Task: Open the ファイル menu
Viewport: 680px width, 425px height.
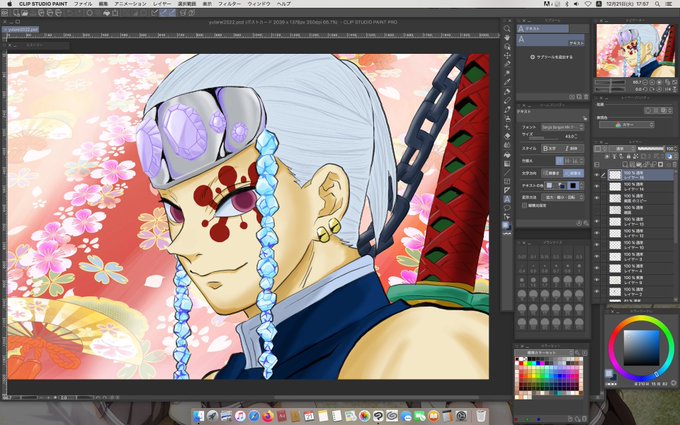Action: 83,3
